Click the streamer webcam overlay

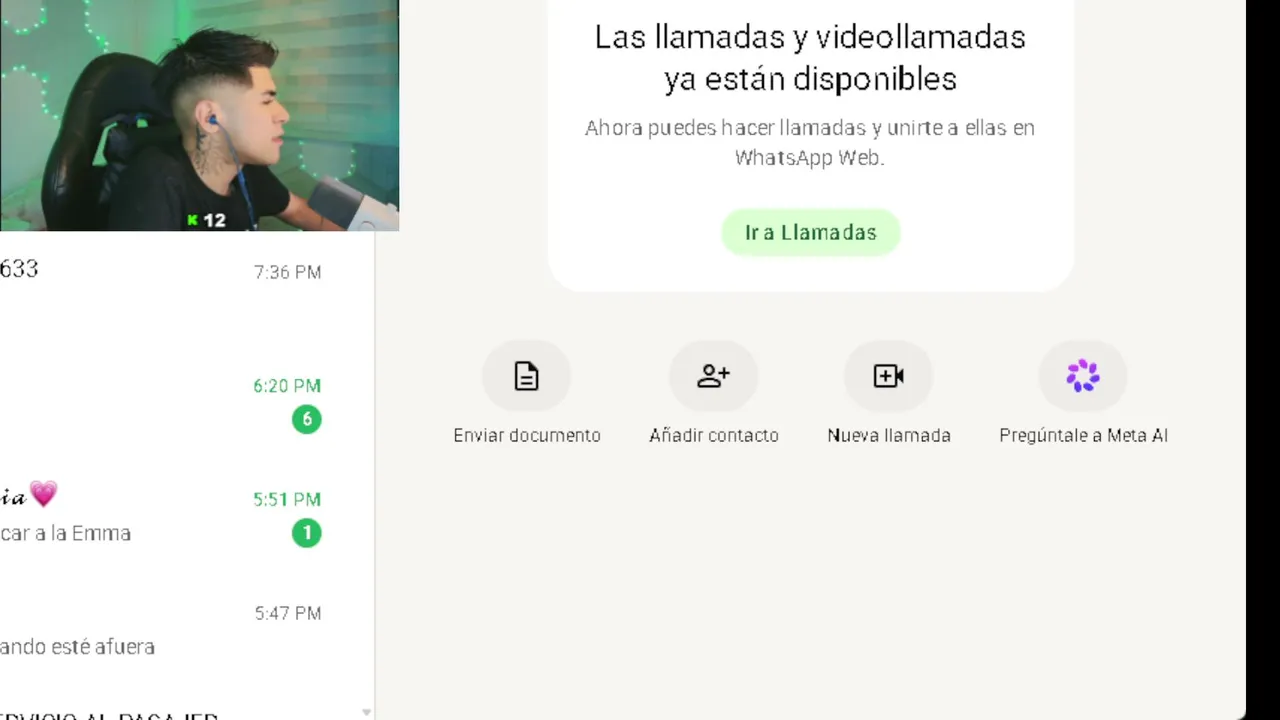tap(199, 115)
